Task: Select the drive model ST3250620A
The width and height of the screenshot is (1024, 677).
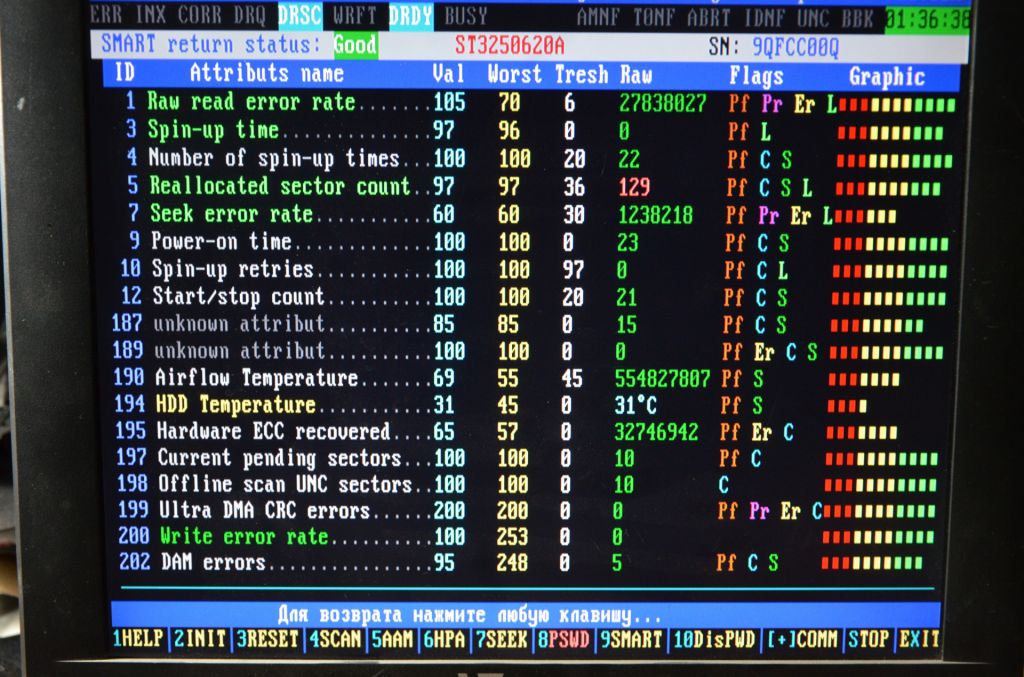Action: coord(509,46)
